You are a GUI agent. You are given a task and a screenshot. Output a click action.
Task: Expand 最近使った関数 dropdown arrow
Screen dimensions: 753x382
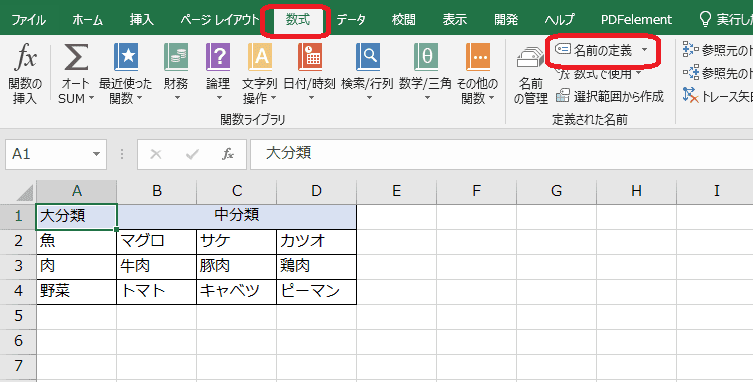pos(140,99)
